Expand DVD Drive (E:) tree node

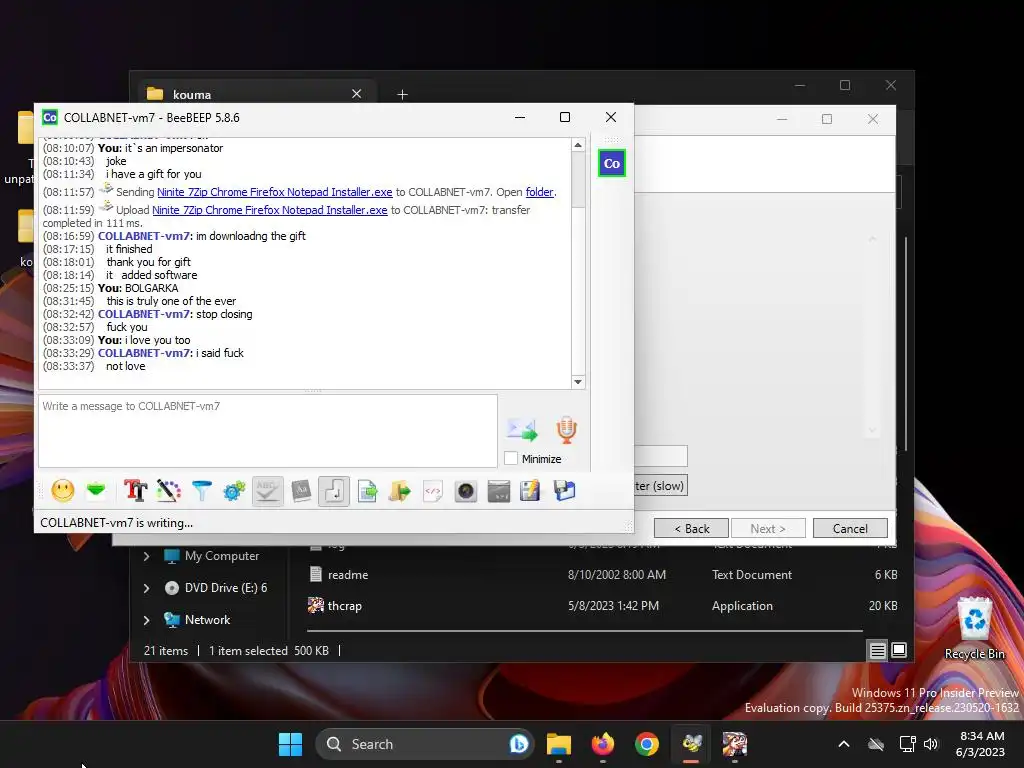(146, 588)
